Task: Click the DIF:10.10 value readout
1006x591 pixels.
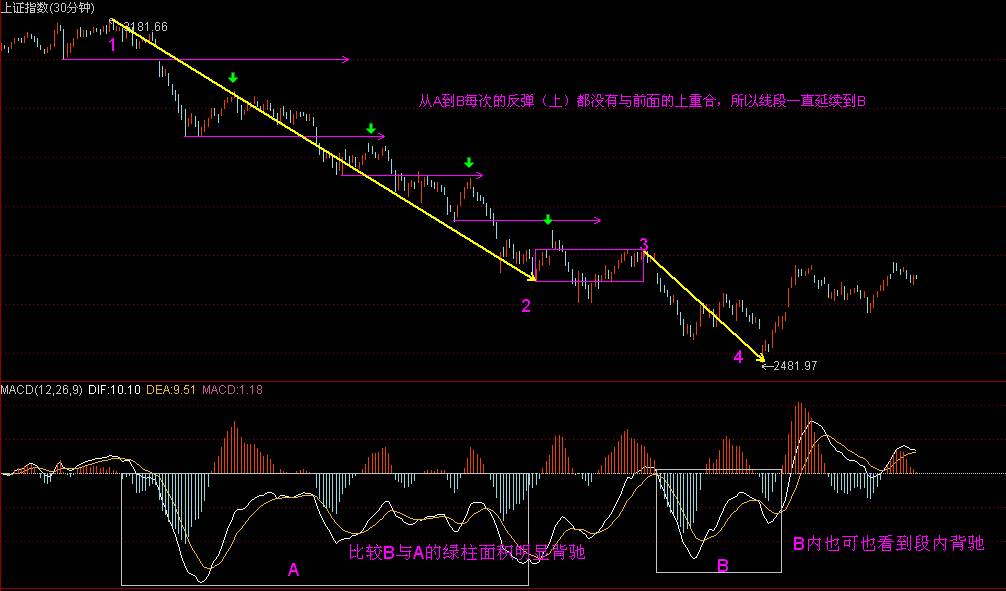Action: (114, 388)
